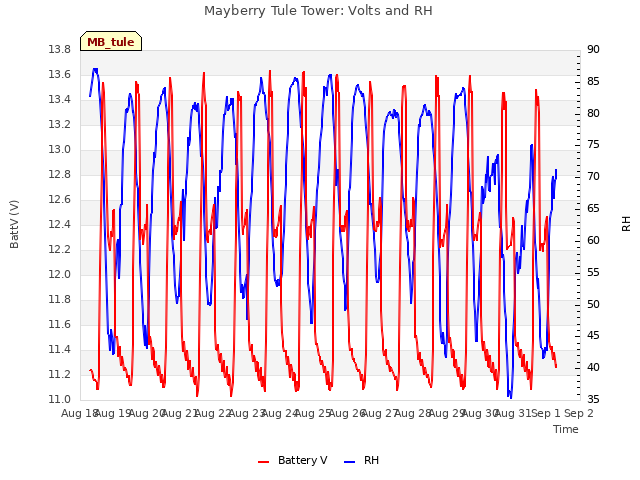This screenshot has width=640, height=480.
Task: Click the right-side RH axis title
Action: pos(626,224)
